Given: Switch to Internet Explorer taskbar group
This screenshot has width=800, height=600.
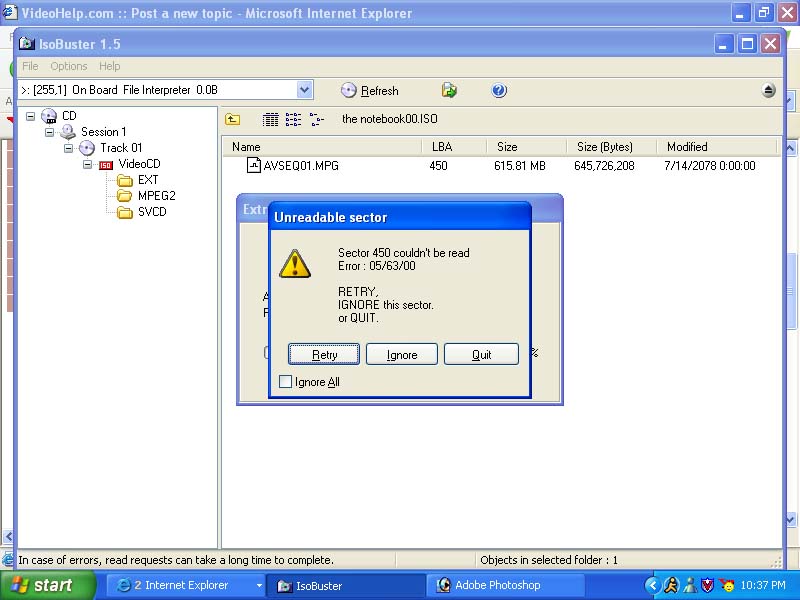Looking at the screenshot, I should pos(186,585).
